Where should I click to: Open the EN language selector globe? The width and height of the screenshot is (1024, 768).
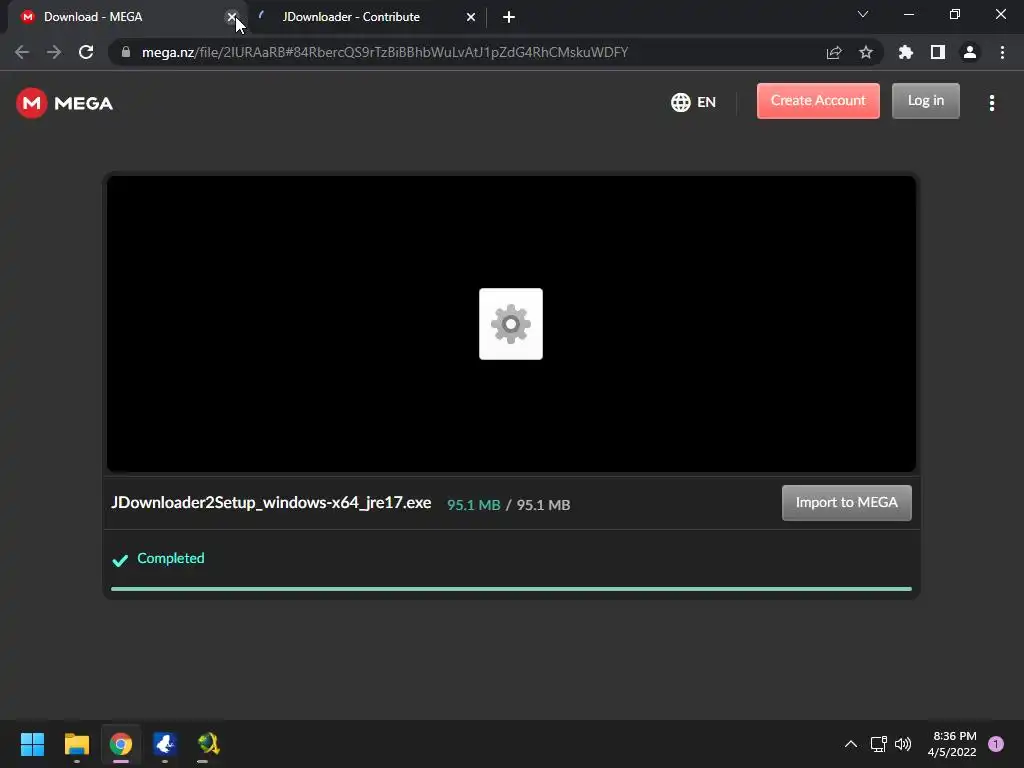click(x=693, y=103)
